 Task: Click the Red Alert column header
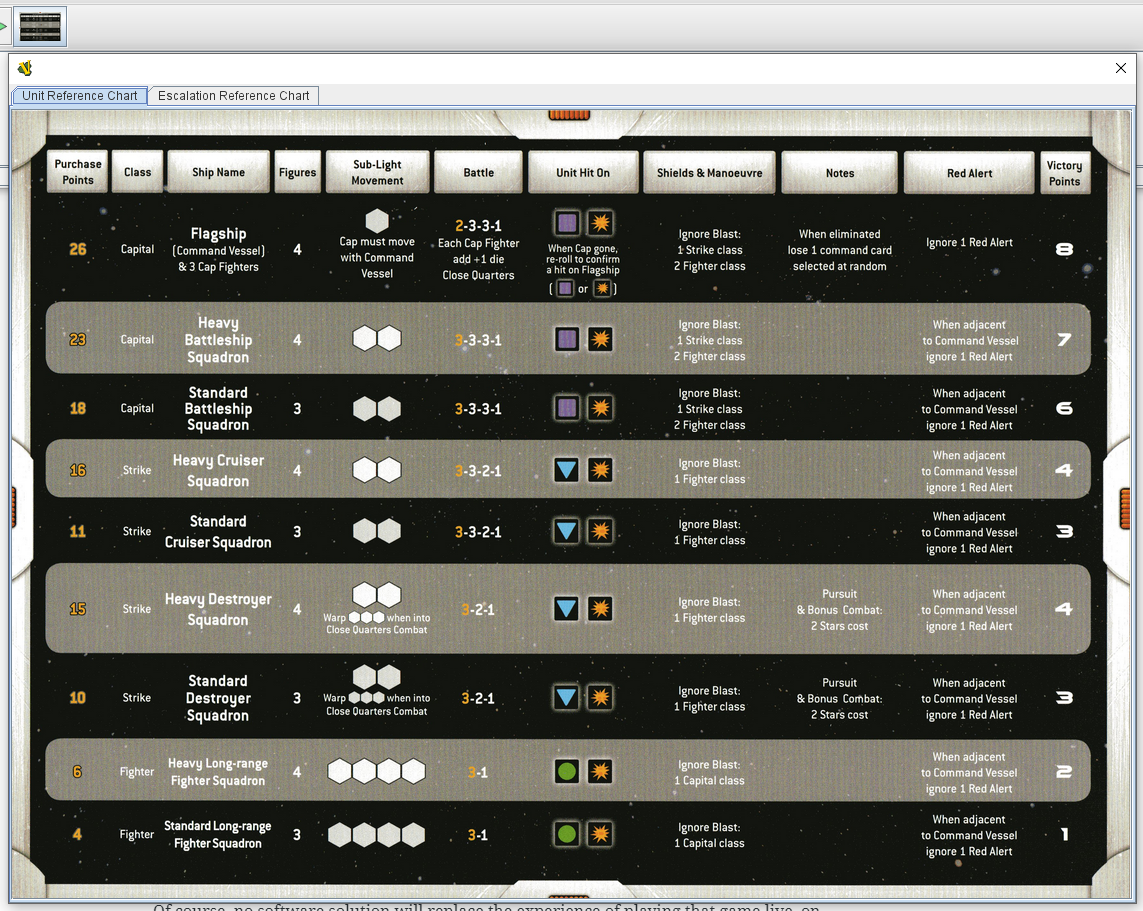pyautogui.click(x=969, y=173)
